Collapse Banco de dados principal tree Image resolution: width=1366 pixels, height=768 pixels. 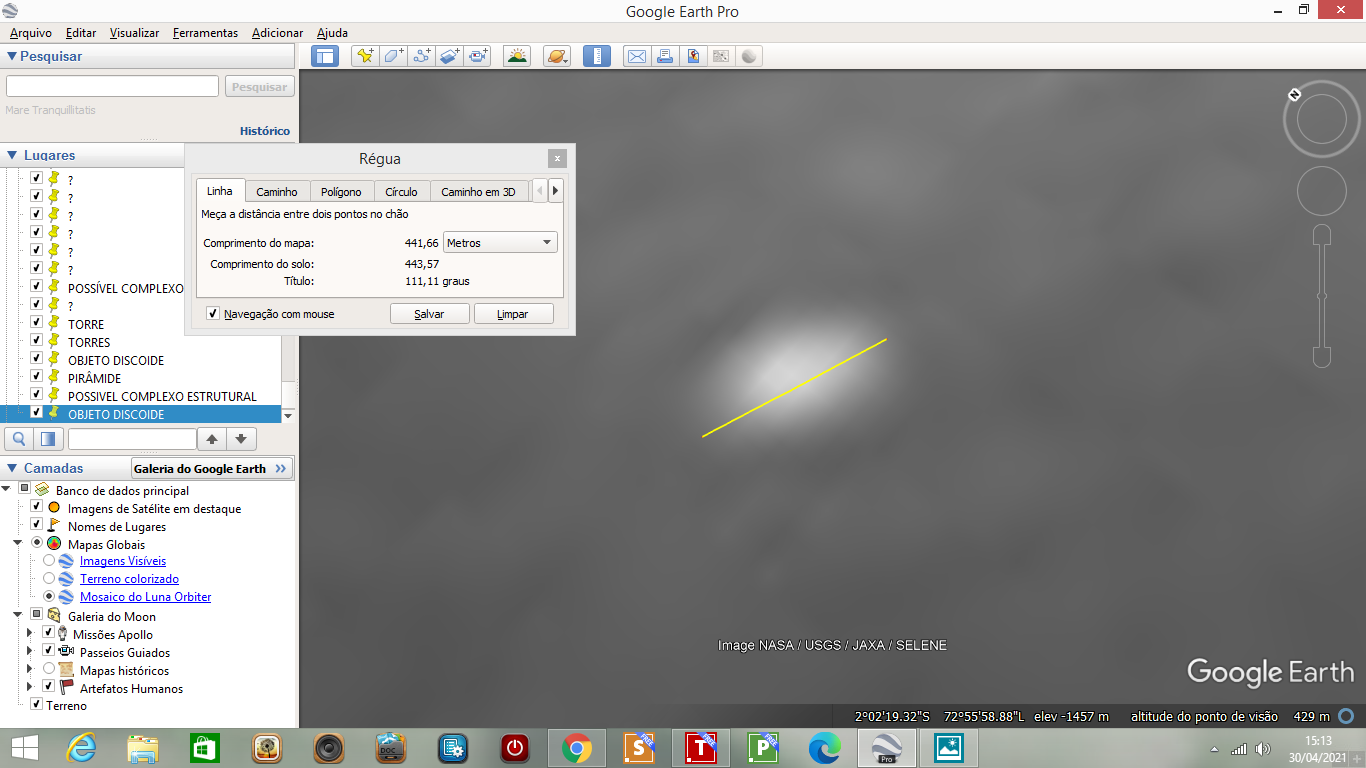(x=7, y=489)
